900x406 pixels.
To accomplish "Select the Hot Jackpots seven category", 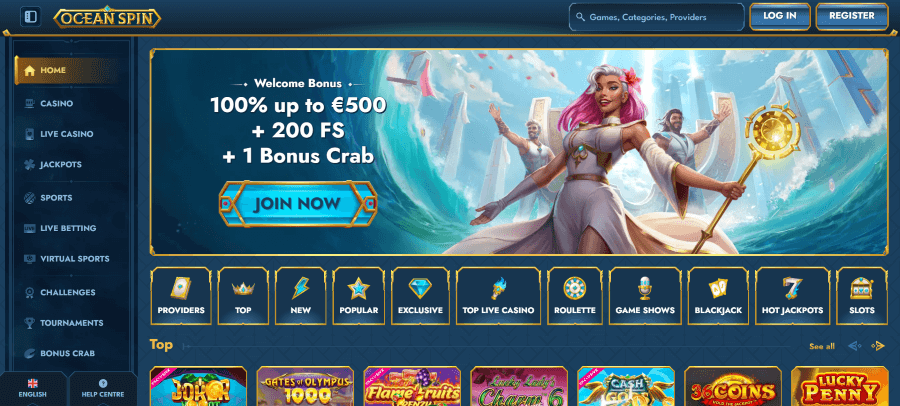I will tap(792, 296).
